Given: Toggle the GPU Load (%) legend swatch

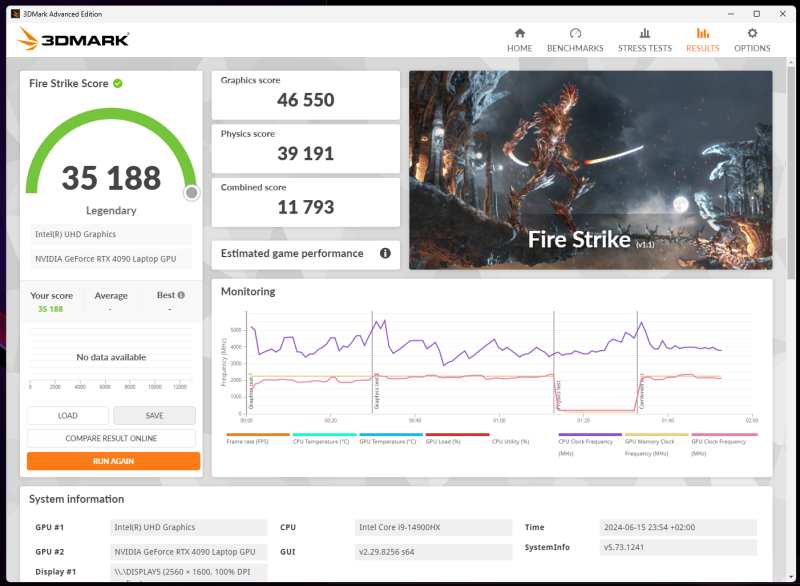Looking at the screenshot, I should tap(458, 435).
